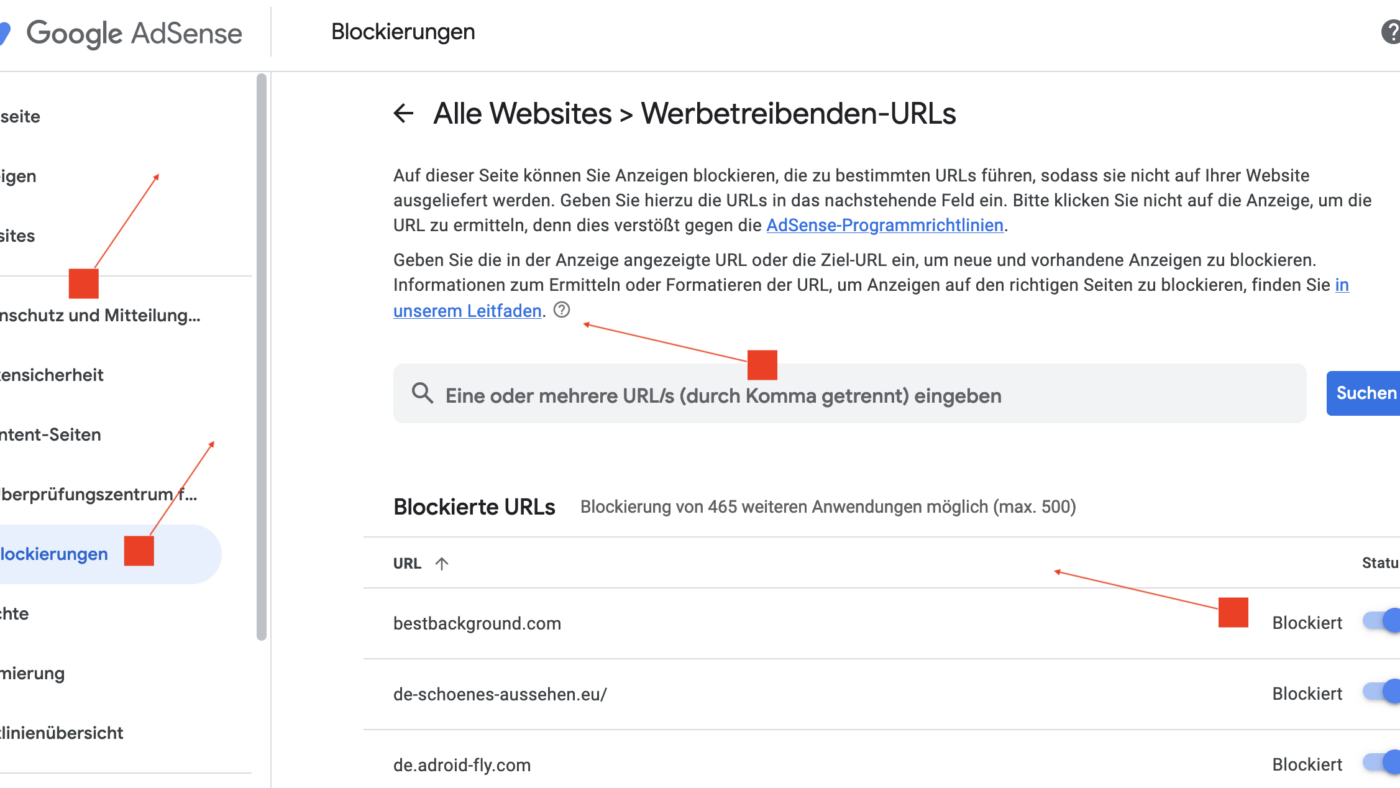Viewport: 1400px width, 788px height.
Task: Click the URL column header
Action: [x=407, y=563]
